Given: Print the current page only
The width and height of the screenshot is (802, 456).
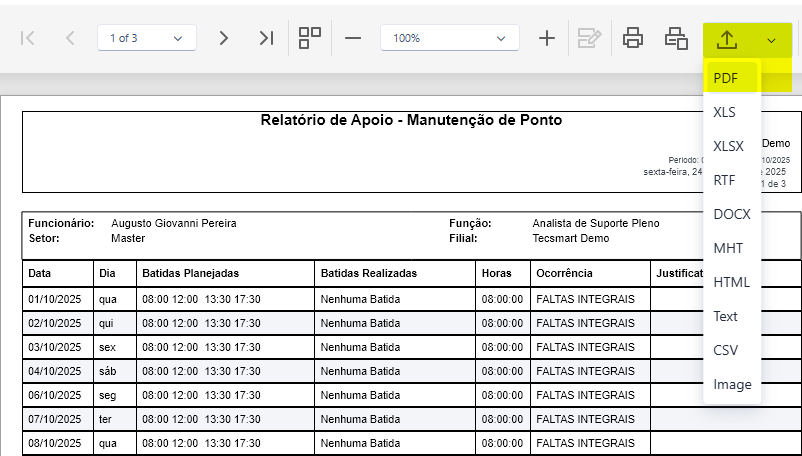Looking at the screenshot, I should (x=676, y=38).
